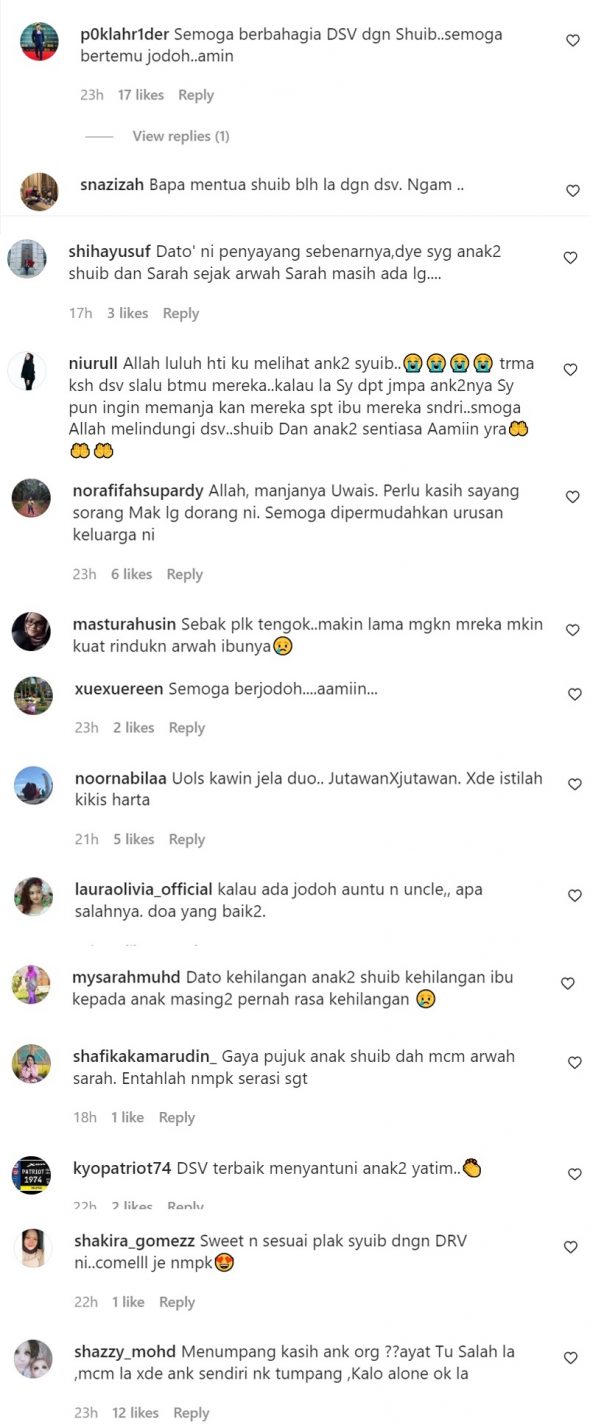Tap heart icon beside snazizah's comment
This screenshot has height=1425, width=590.
point(572,191)
